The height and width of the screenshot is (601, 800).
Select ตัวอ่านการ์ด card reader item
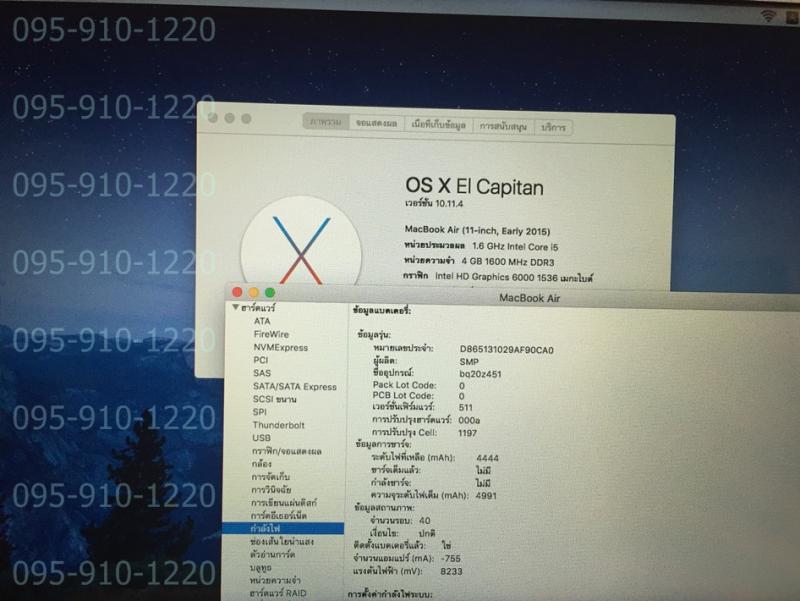pyautogui.click(x=272, y=554)
